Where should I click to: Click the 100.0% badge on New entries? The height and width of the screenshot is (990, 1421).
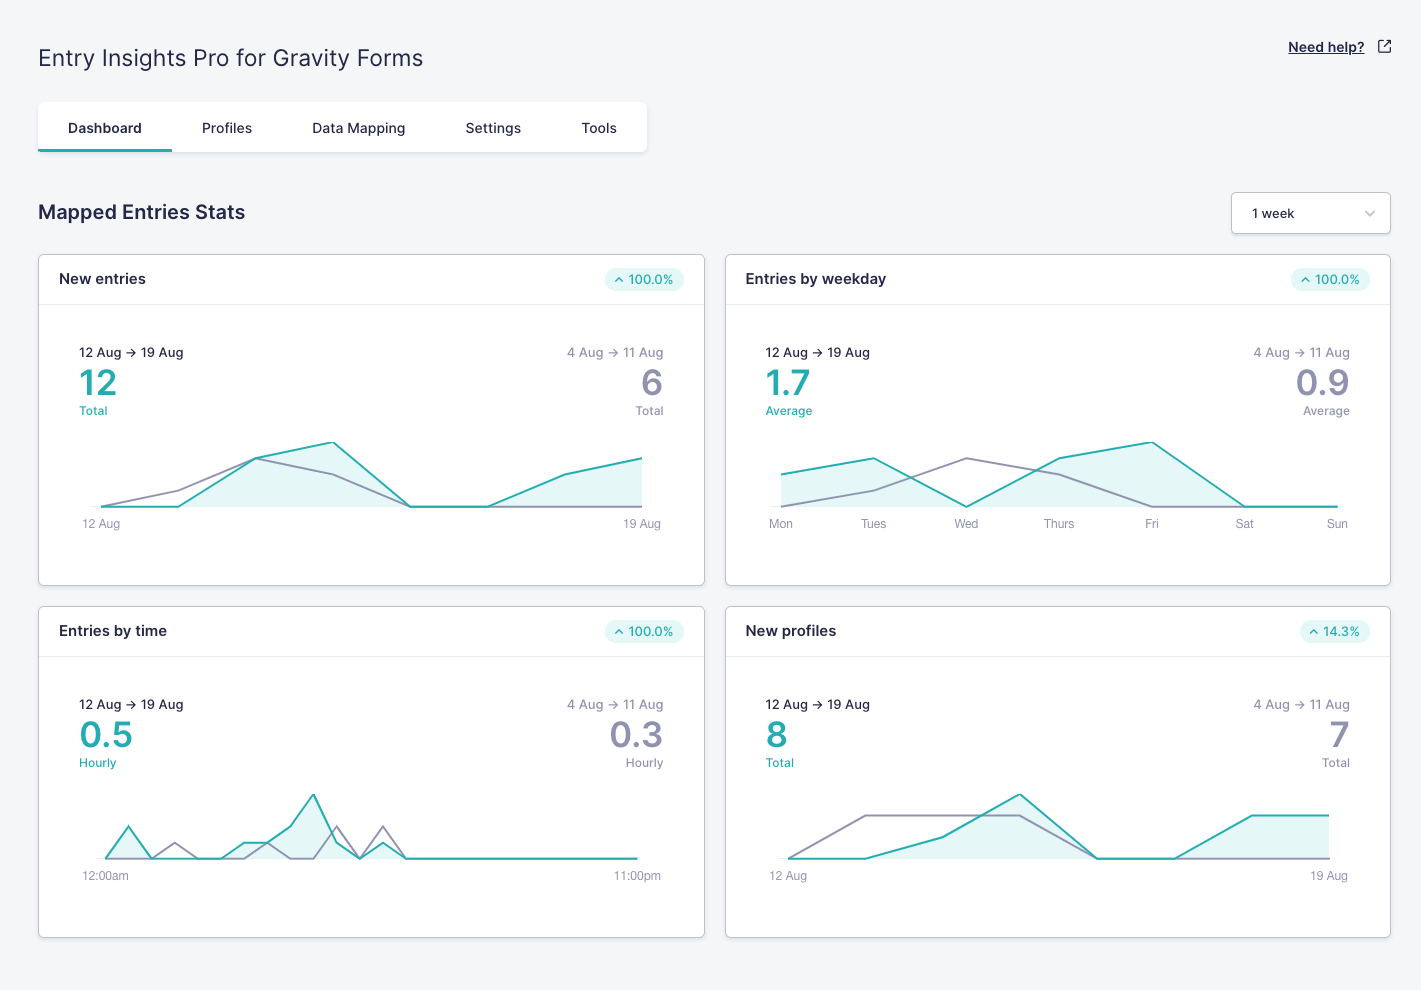644,280
